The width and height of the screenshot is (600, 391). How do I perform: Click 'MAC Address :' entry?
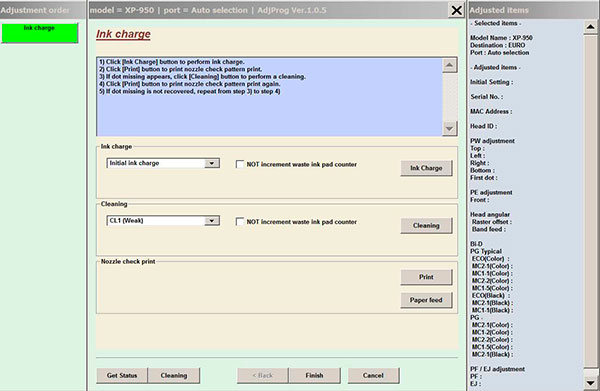491,111
